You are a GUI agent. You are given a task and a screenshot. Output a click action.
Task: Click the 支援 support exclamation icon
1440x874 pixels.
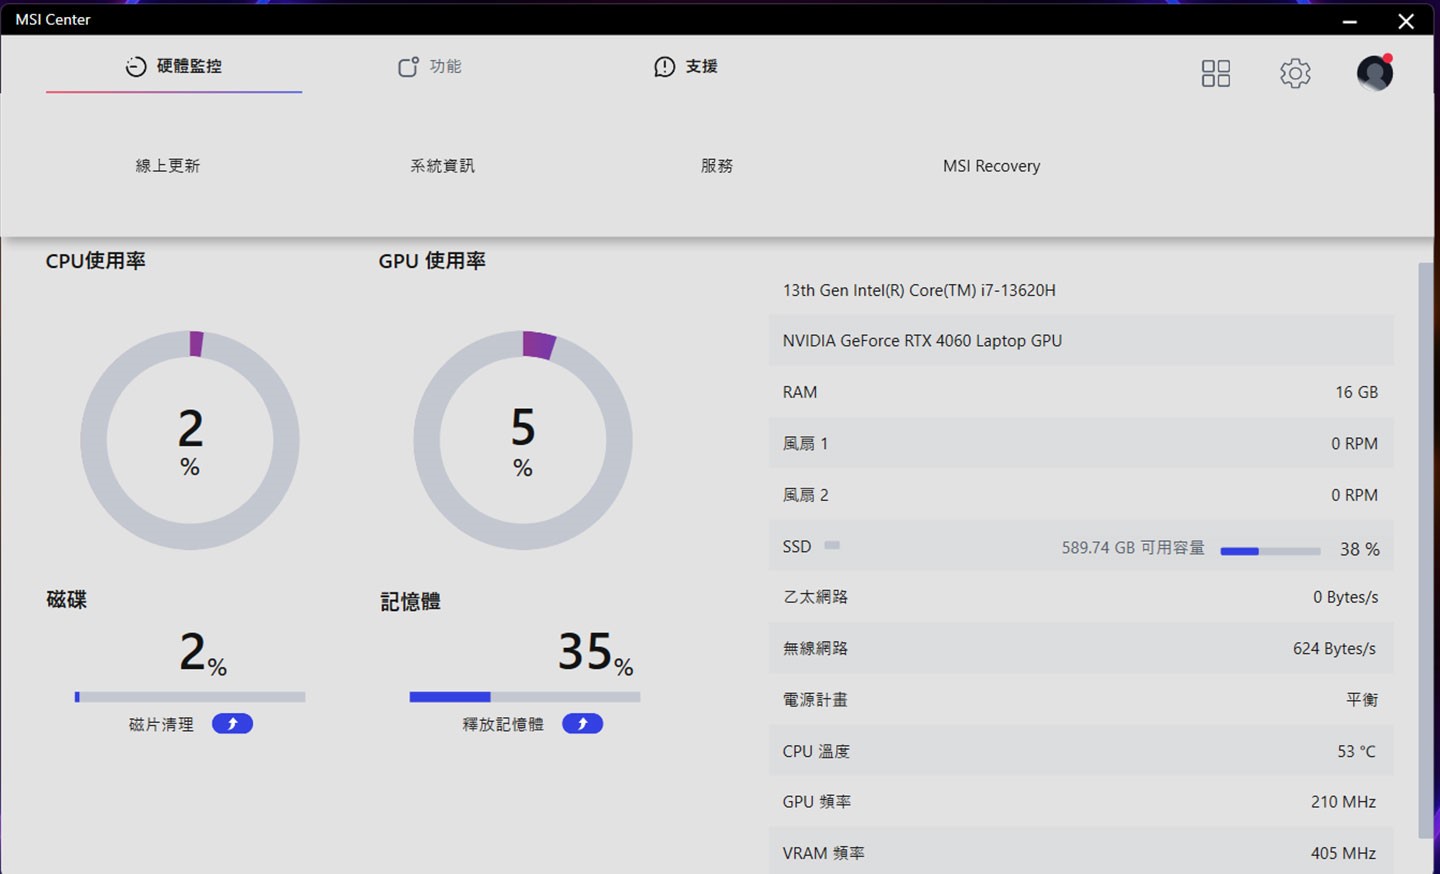pyautogui.click(x=664, y=67)
